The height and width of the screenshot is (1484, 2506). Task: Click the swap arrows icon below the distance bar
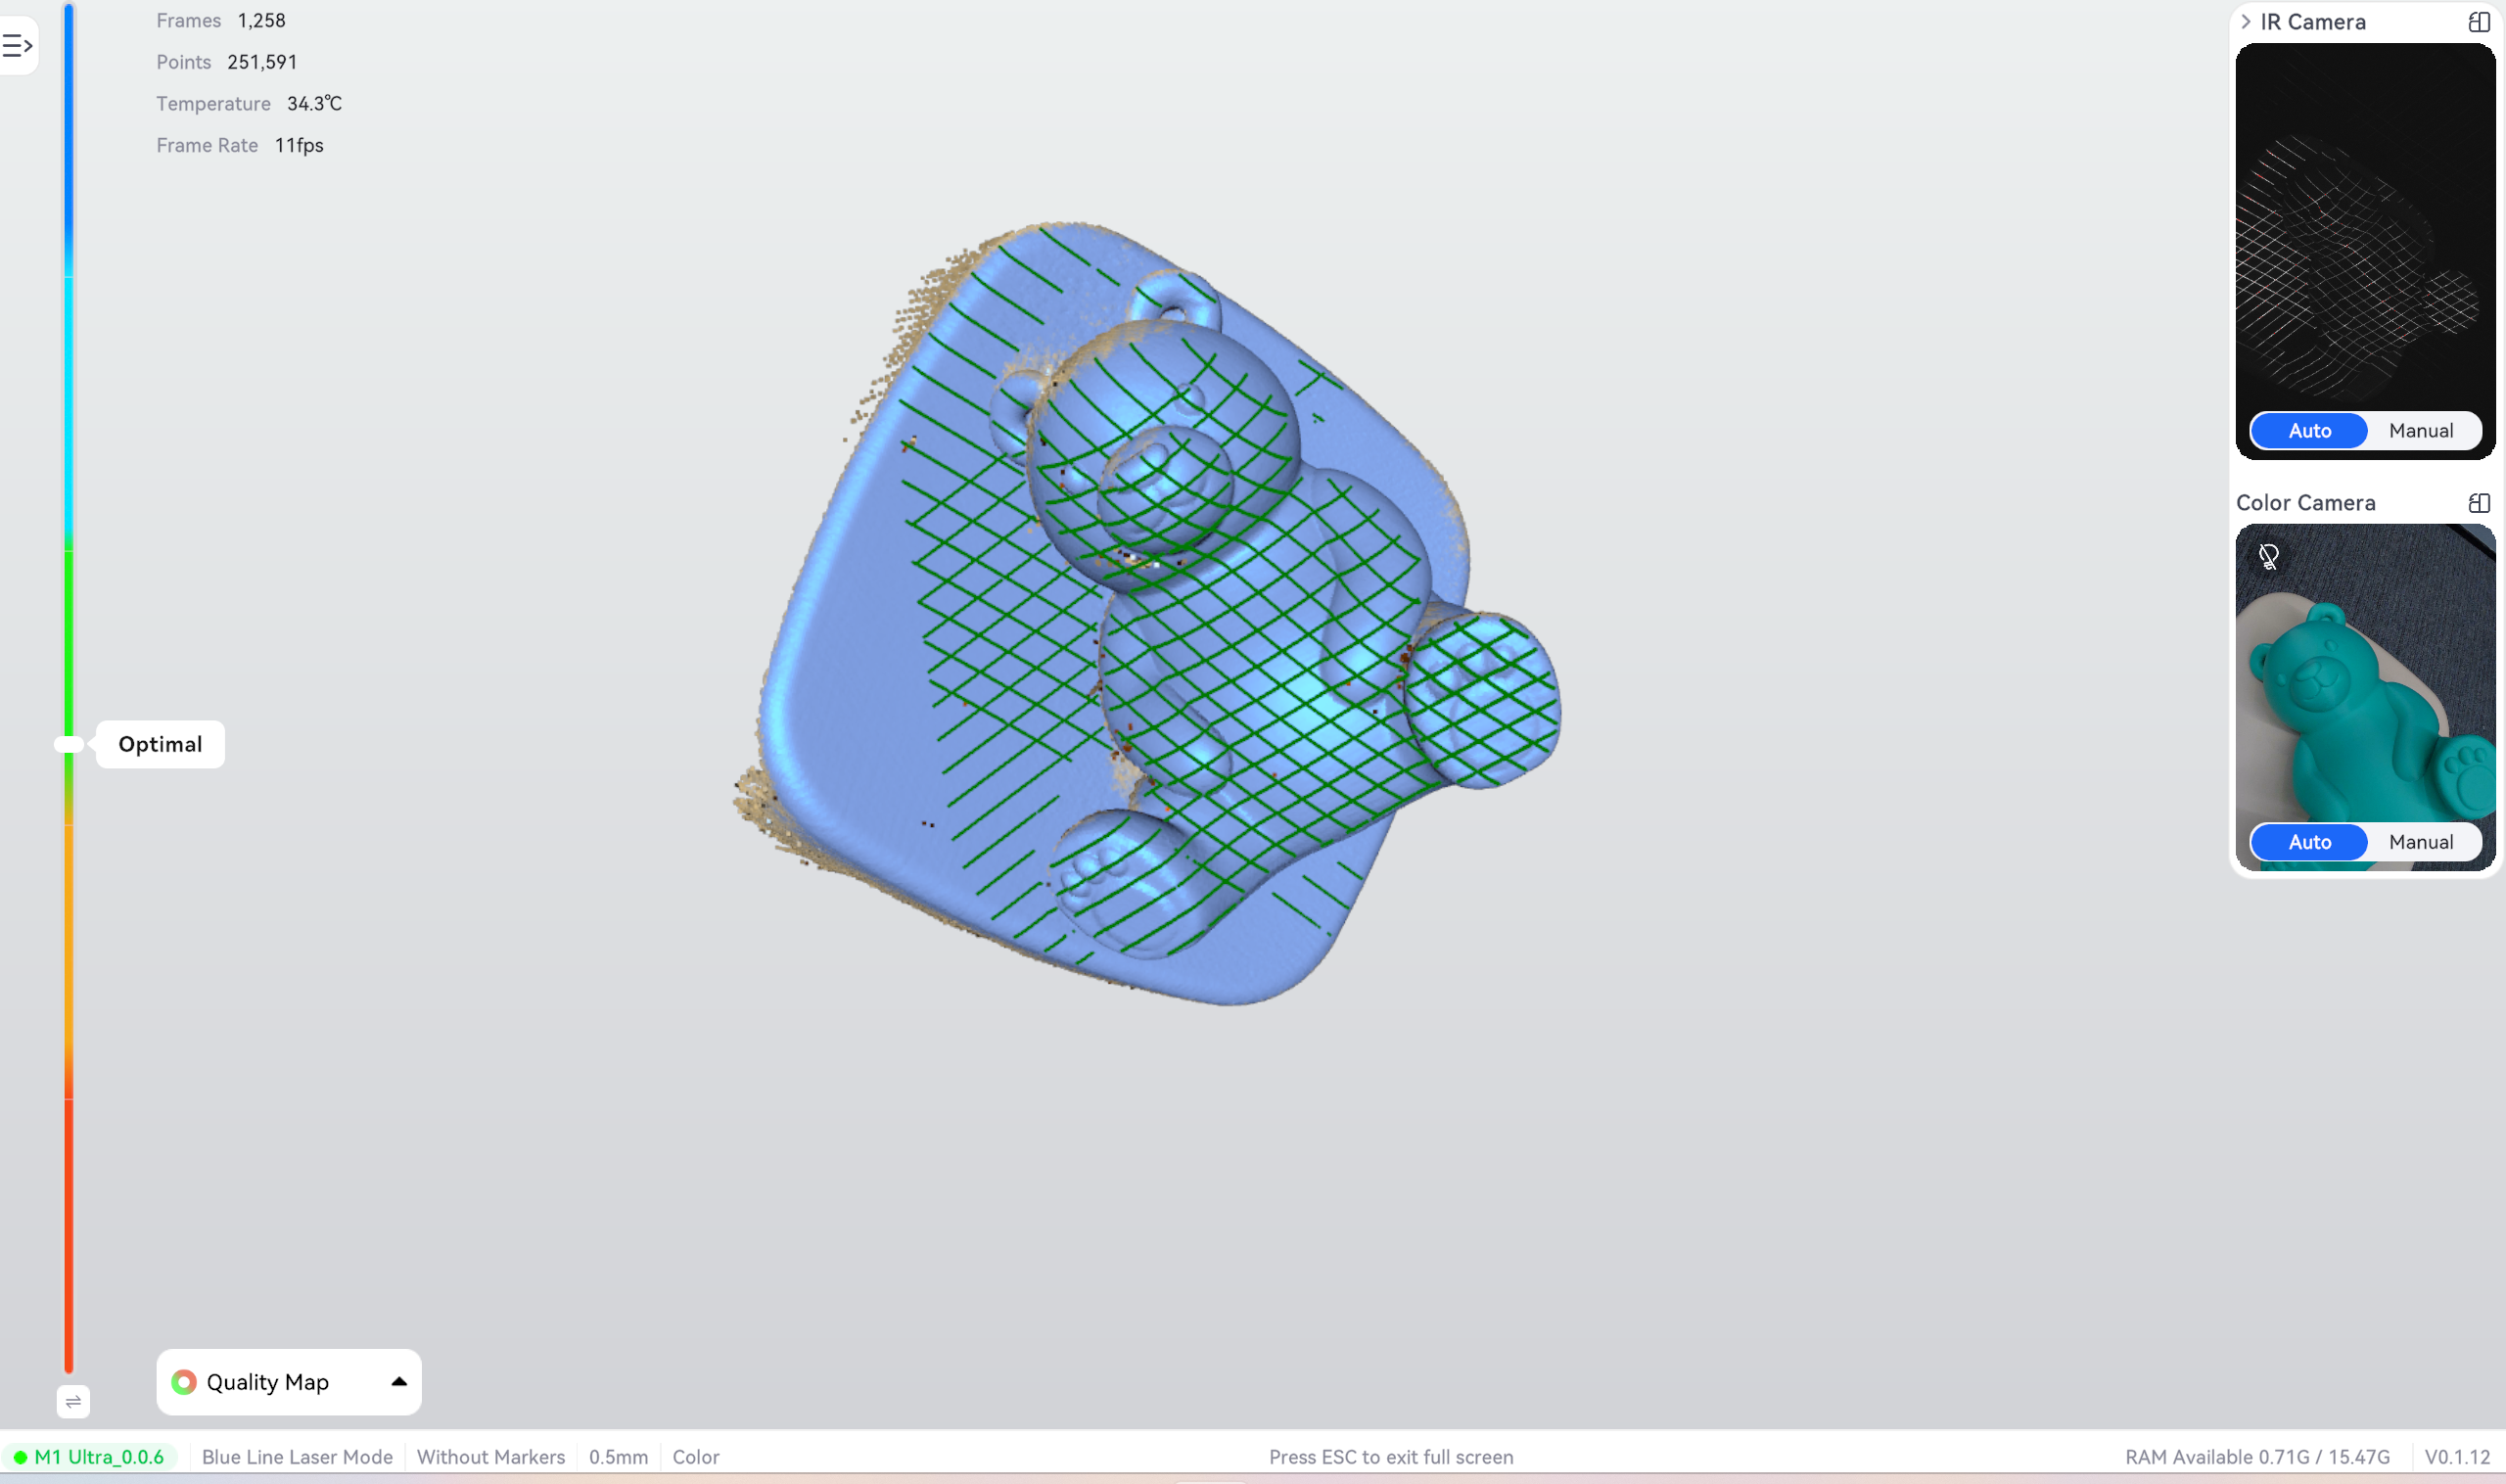[x=73, y=1401]
